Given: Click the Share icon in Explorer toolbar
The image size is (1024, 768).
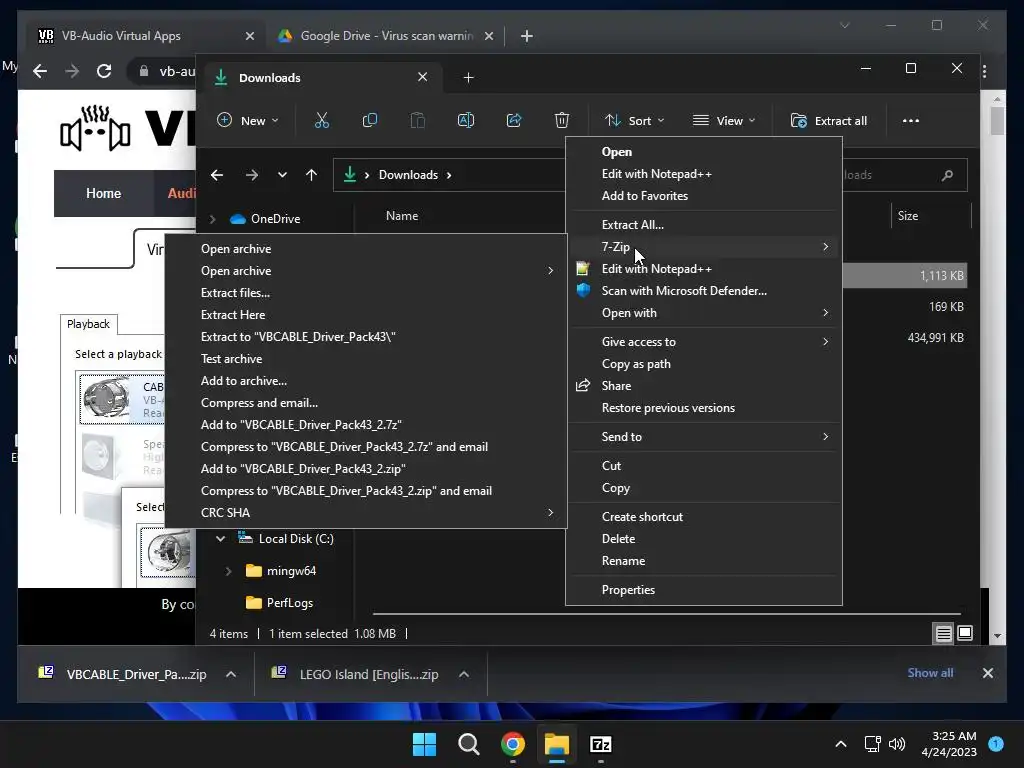Looking at the screenshot, I should pyautogui.click(x=514, y=120).
